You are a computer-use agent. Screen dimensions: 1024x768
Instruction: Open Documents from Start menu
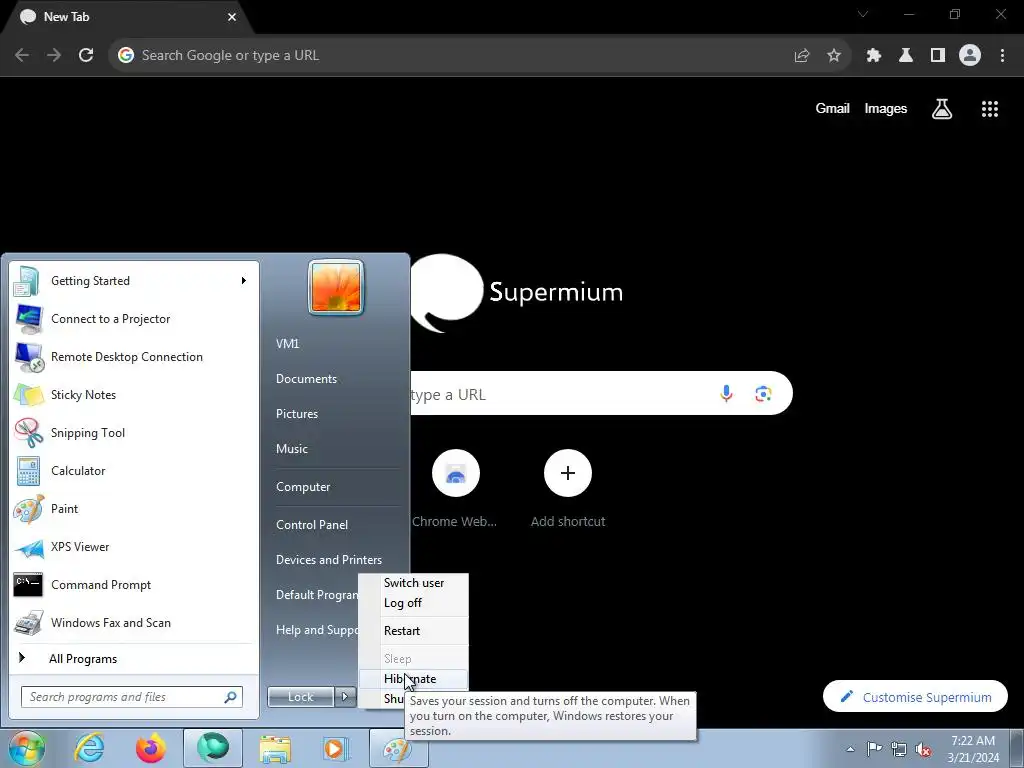[x=306, y=379]
